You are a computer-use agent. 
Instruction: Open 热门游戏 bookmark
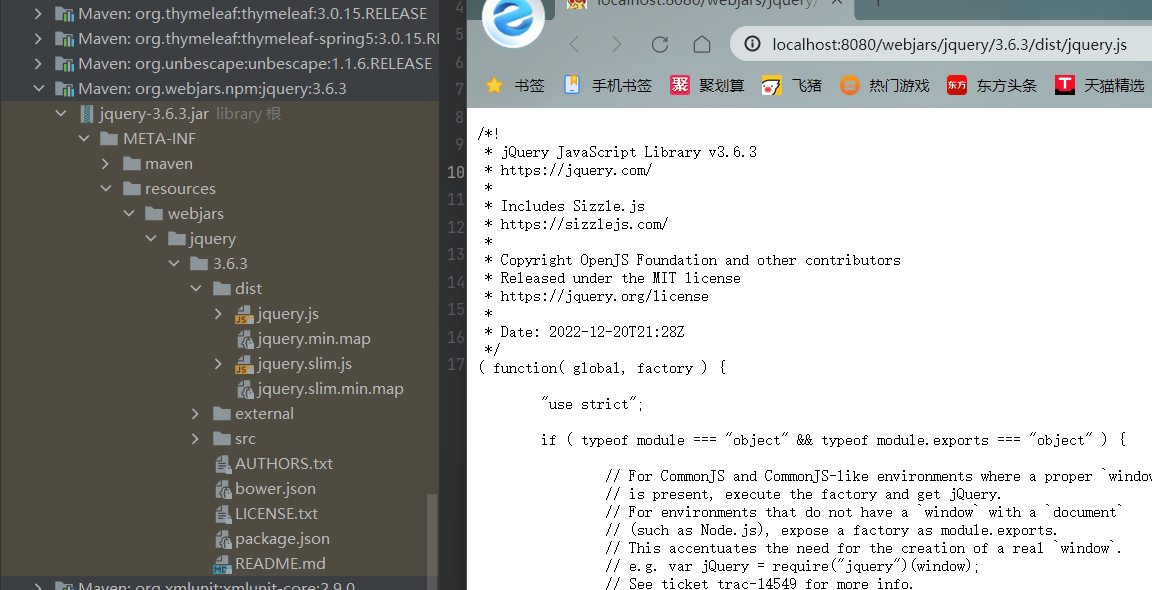pyautogui.click(x=885, y=86)
